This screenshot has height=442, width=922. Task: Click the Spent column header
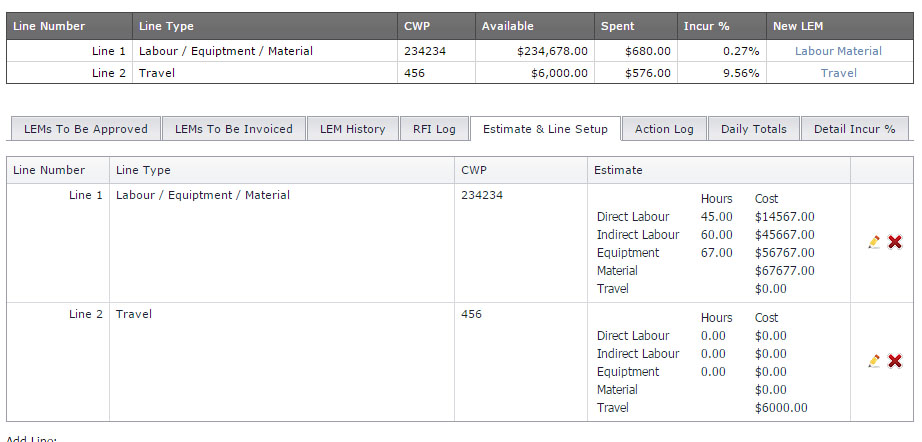(617, 26)
